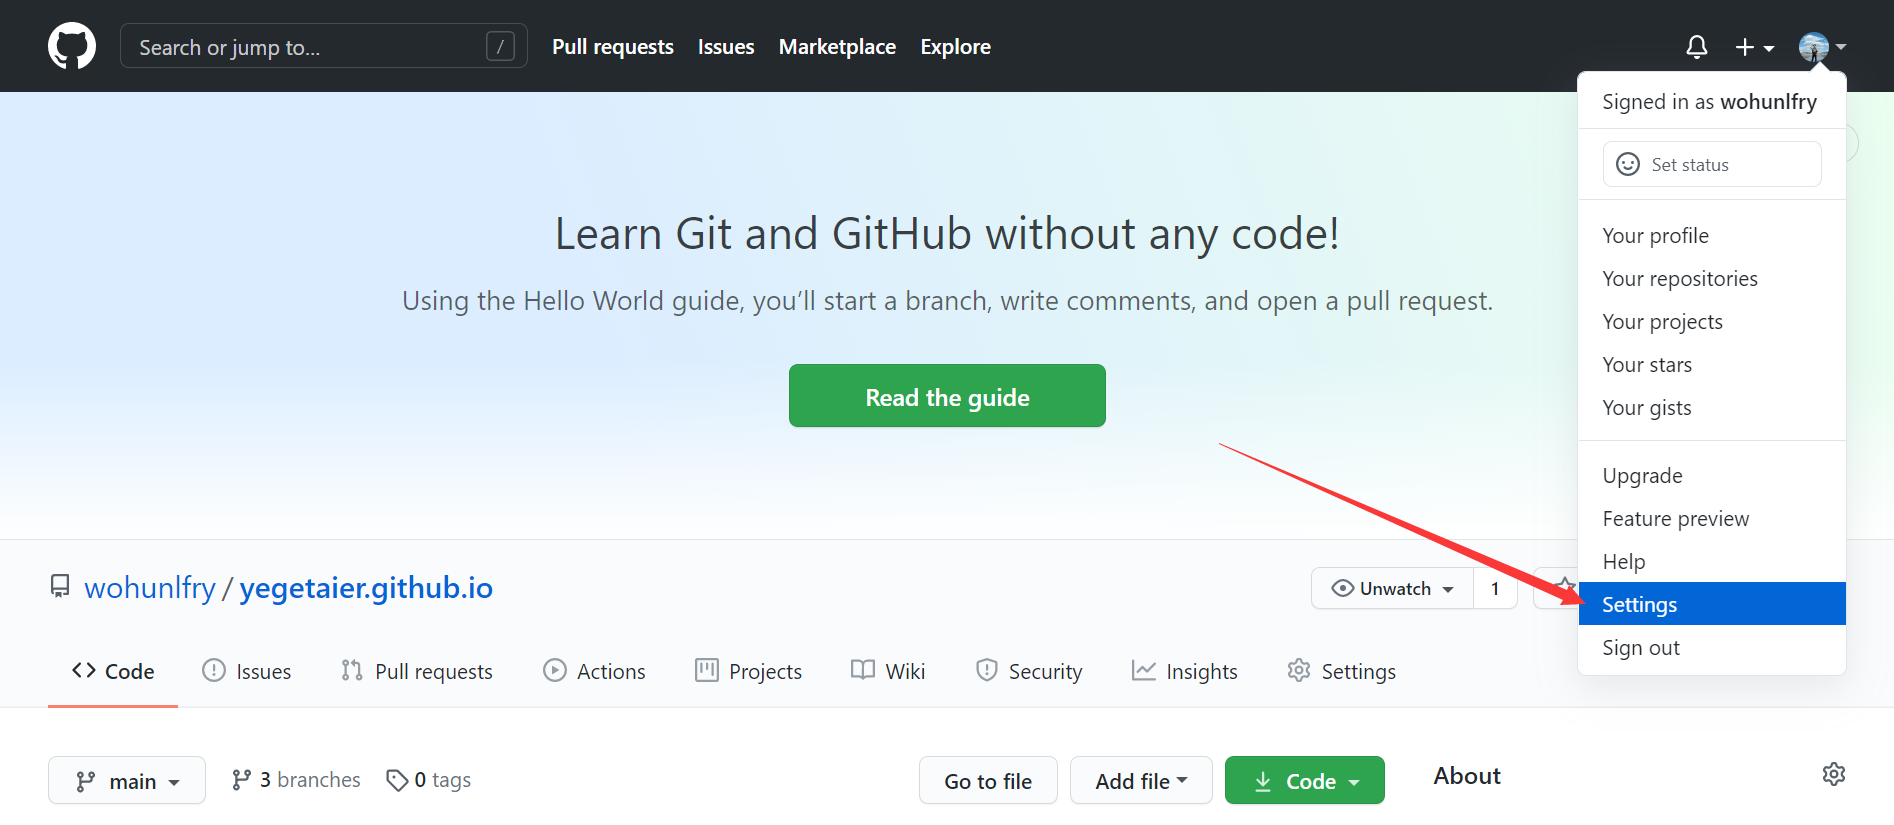Click the About heading text
Viewport: 1894px width, 825px height.
[x=1467, y=776]
